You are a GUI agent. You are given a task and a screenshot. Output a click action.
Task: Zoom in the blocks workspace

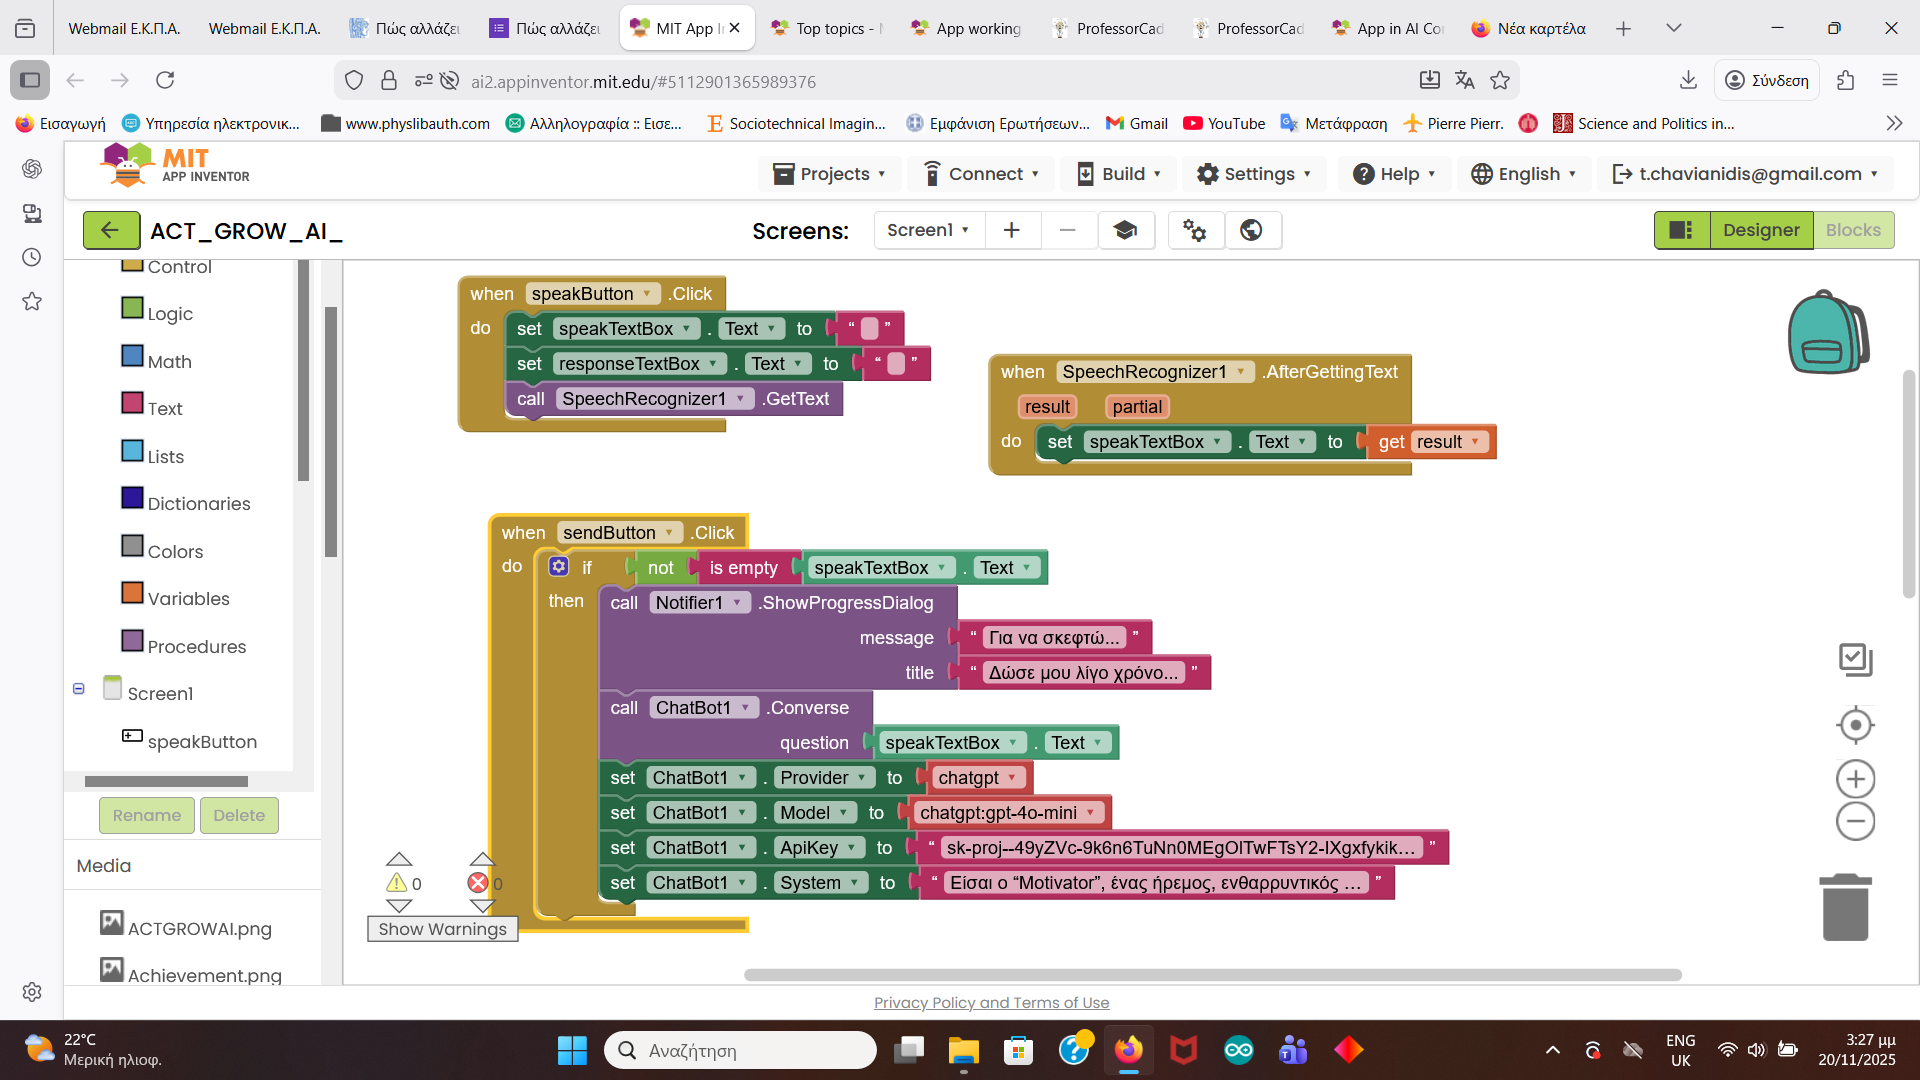pyautogui.click(x=1855, y=779)
